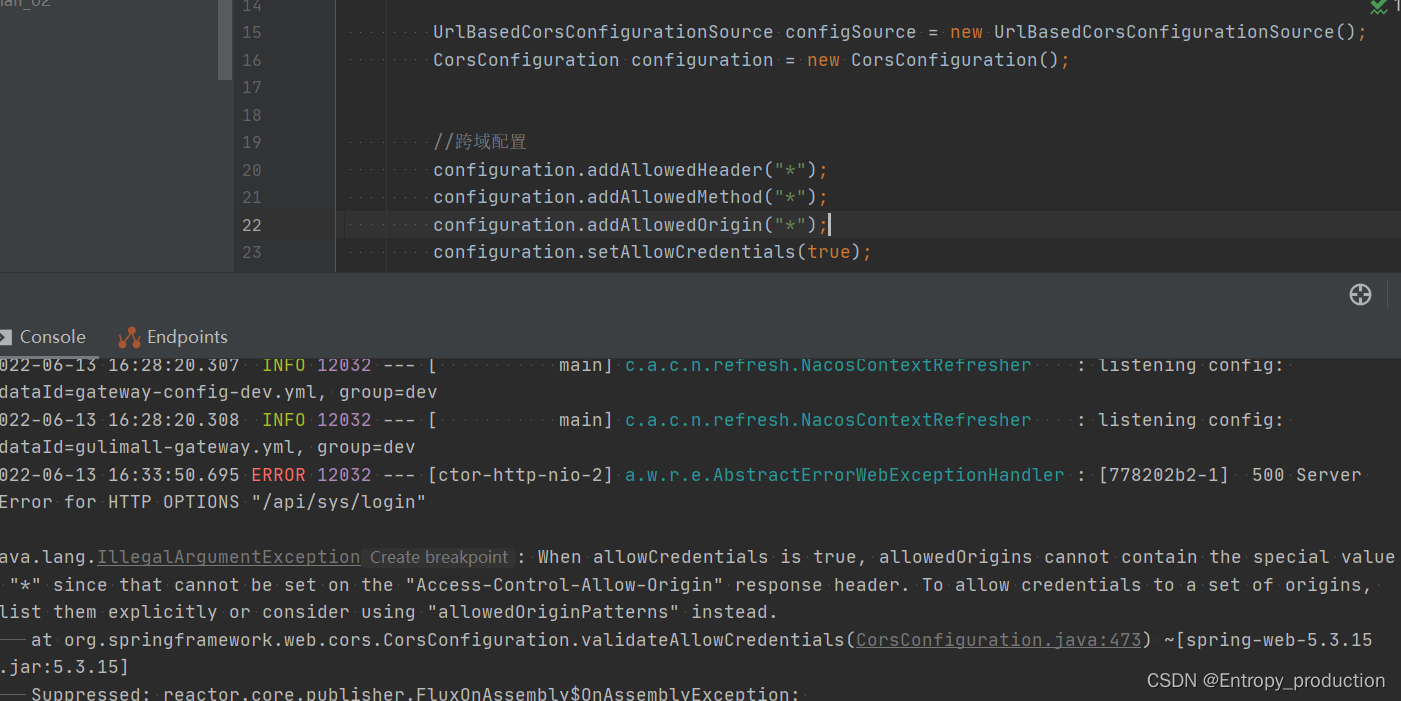Click the "/api/sys/login" error text
The width and height of the screenshot is (1401, 701).
tap(338, 502)
